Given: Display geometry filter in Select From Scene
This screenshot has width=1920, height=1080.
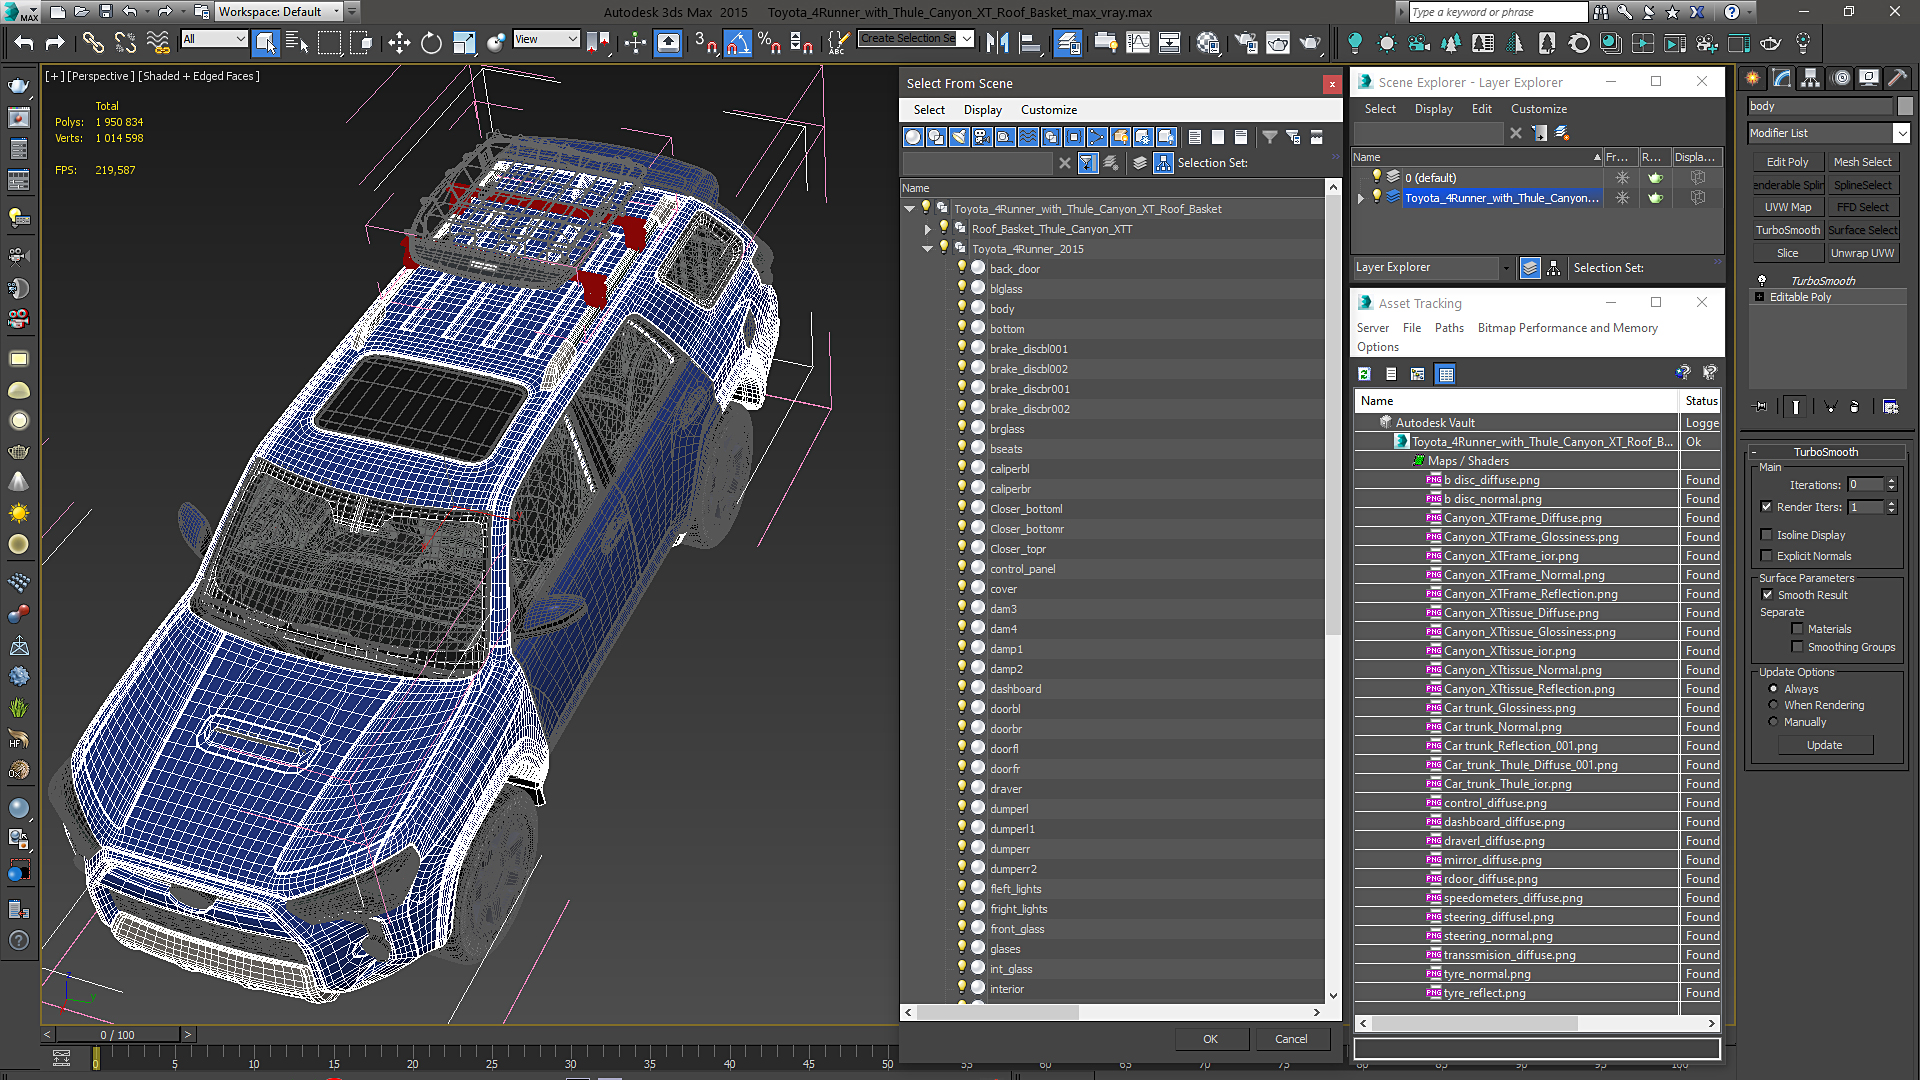Looking at the screenshot, I should [x=913, y=137].
